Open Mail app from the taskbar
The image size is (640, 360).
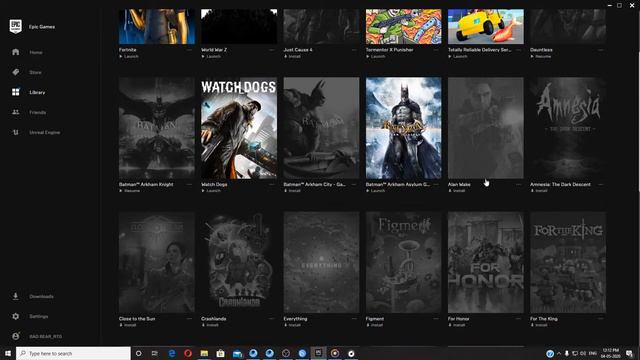[237, 353]
